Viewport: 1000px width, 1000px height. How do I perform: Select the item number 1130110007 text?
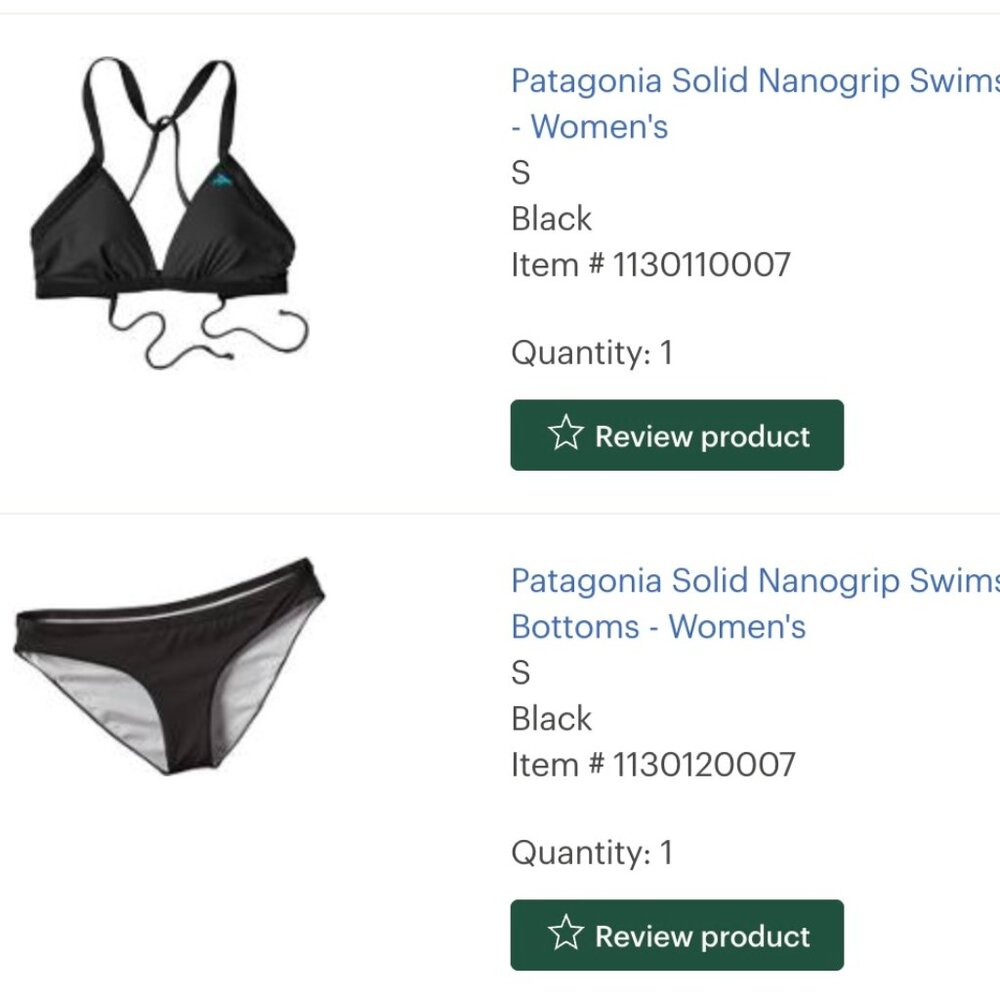[x=650, y=265]
